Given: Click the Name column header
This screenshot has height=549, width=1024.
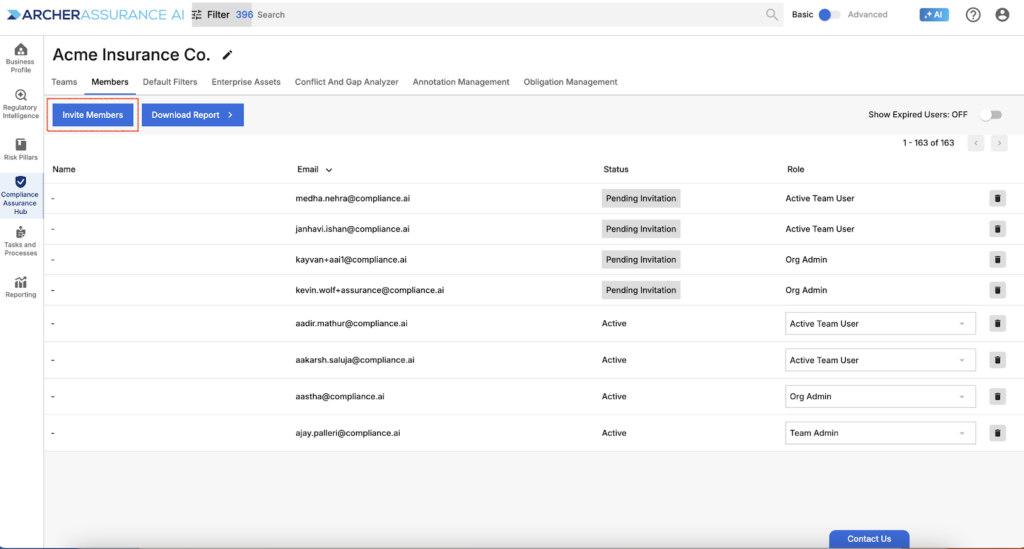Looking at the screenshot, I should point(64,170).
